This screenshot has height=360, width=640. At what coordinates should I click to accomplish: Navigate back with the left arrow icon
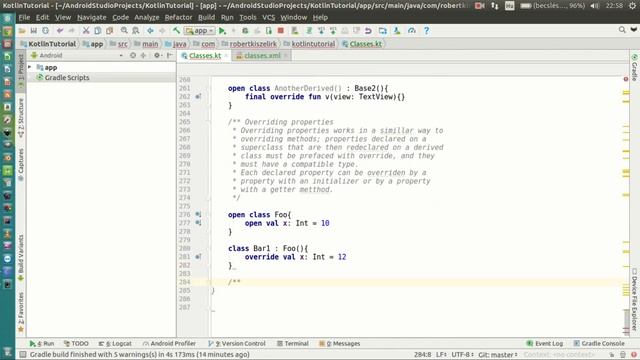click(150, 31)
